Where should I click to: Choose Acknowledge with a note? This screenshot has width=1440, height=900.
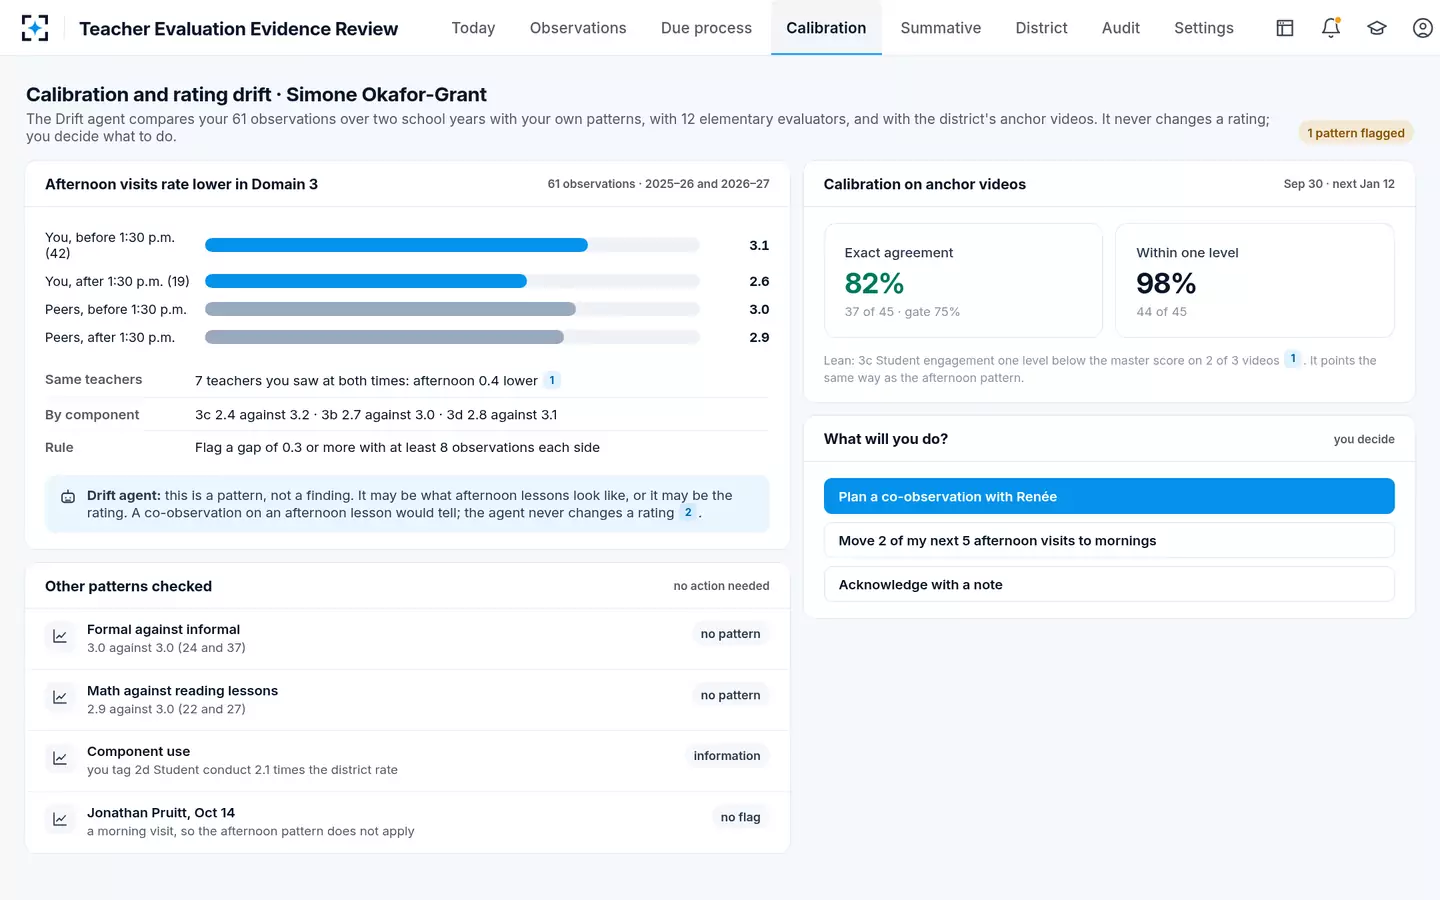pyautogui.click(x=1109, y=584)
